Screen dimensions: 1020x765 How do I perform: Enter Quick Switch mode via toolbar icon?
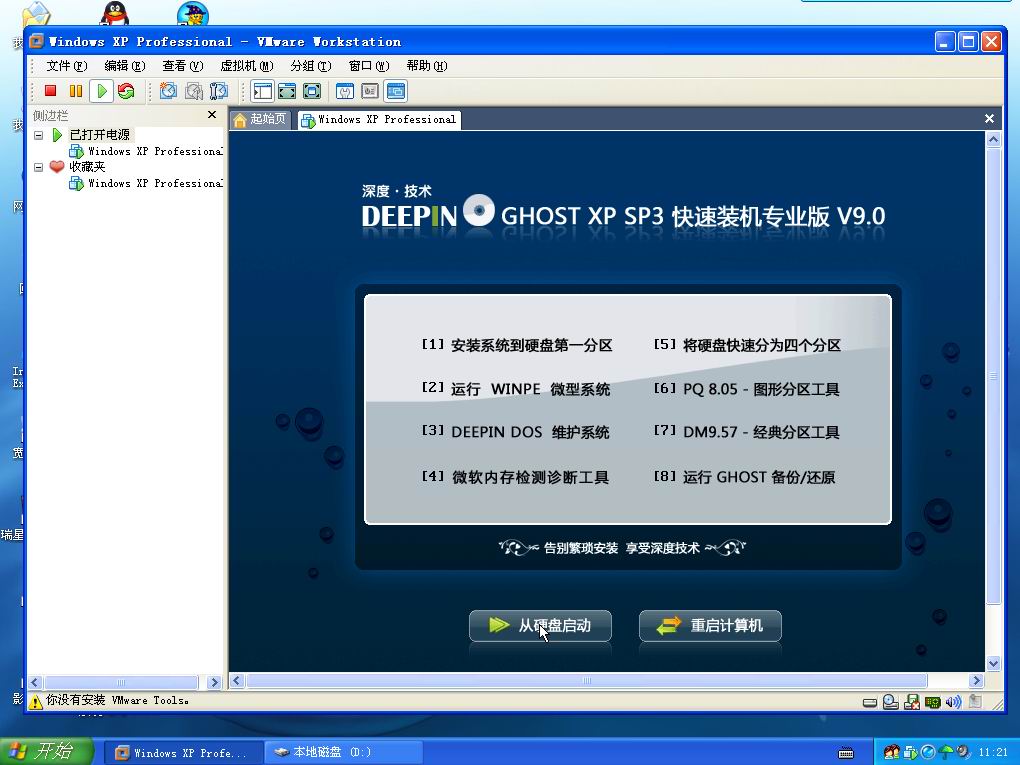pos(287,91)
